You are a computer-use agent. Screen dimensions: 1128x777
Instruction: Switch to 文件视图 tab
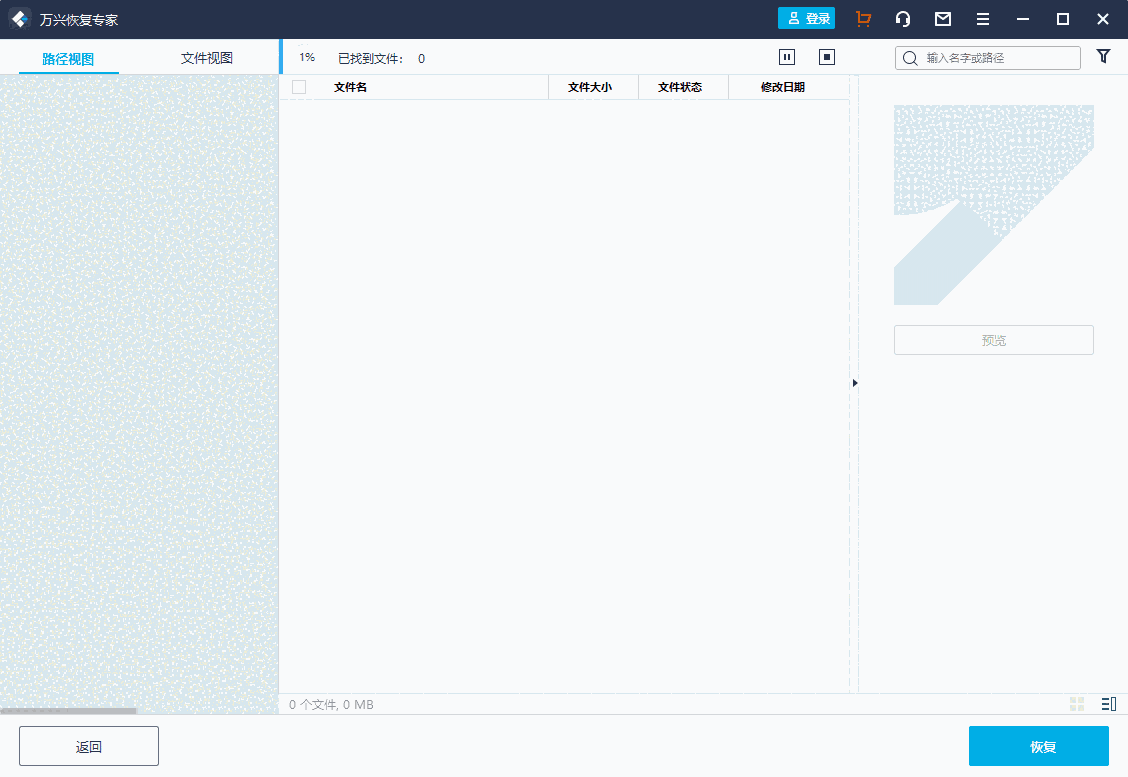[207, 58]
